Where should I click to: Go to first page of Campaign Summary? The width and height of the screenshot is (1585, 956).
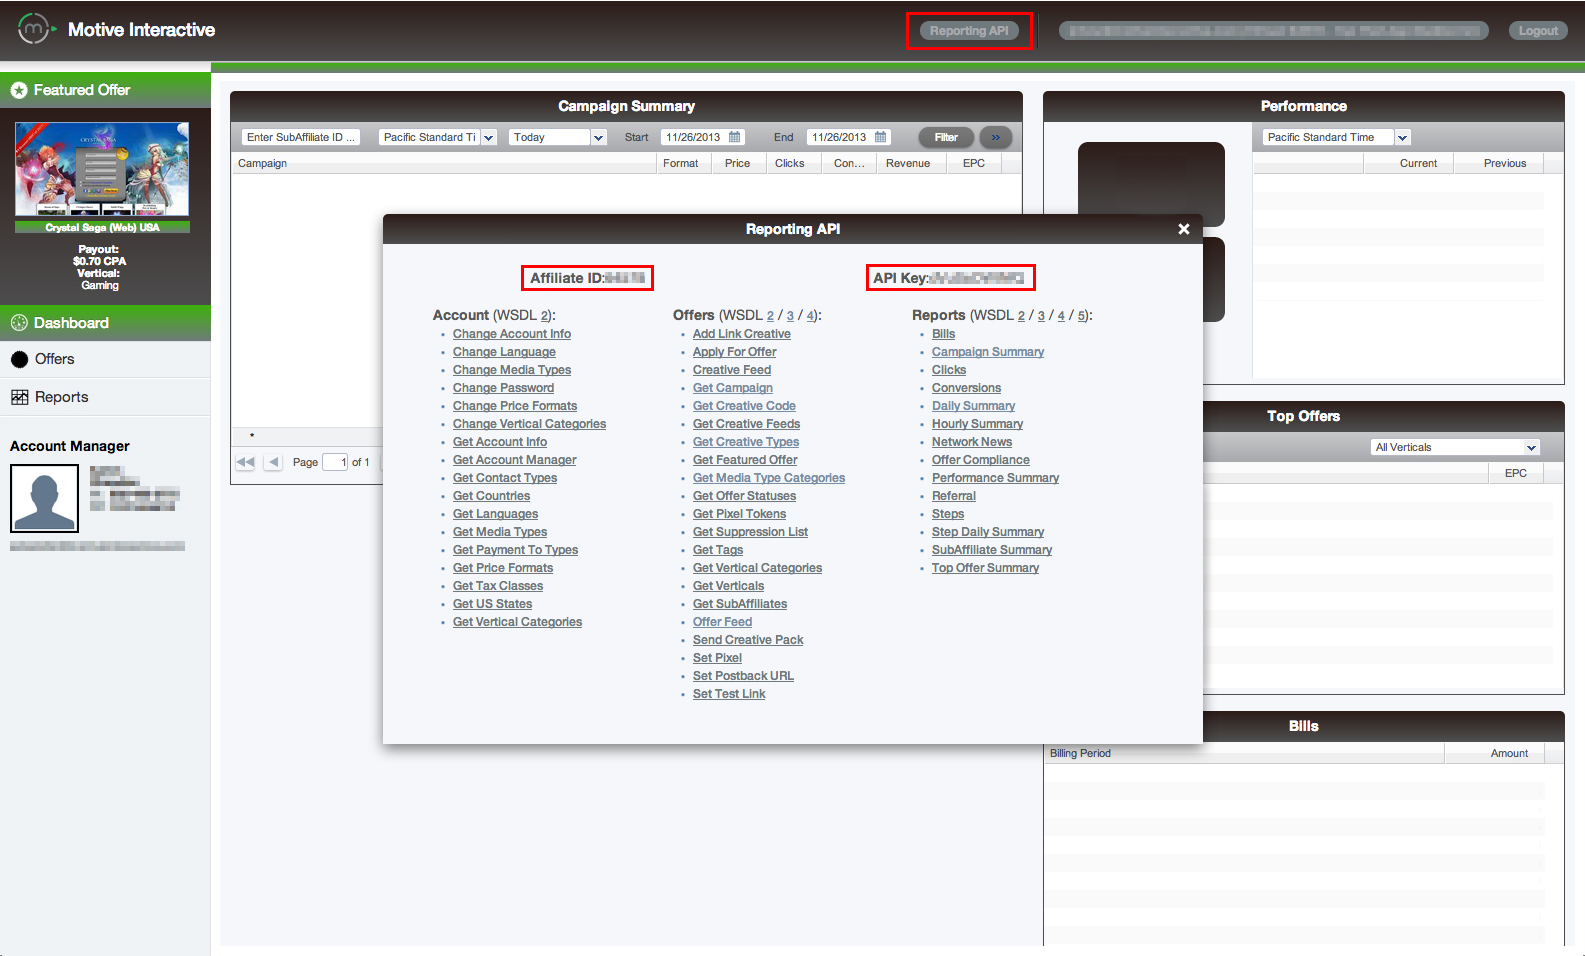pyautogui.click(x=245, y=462)
